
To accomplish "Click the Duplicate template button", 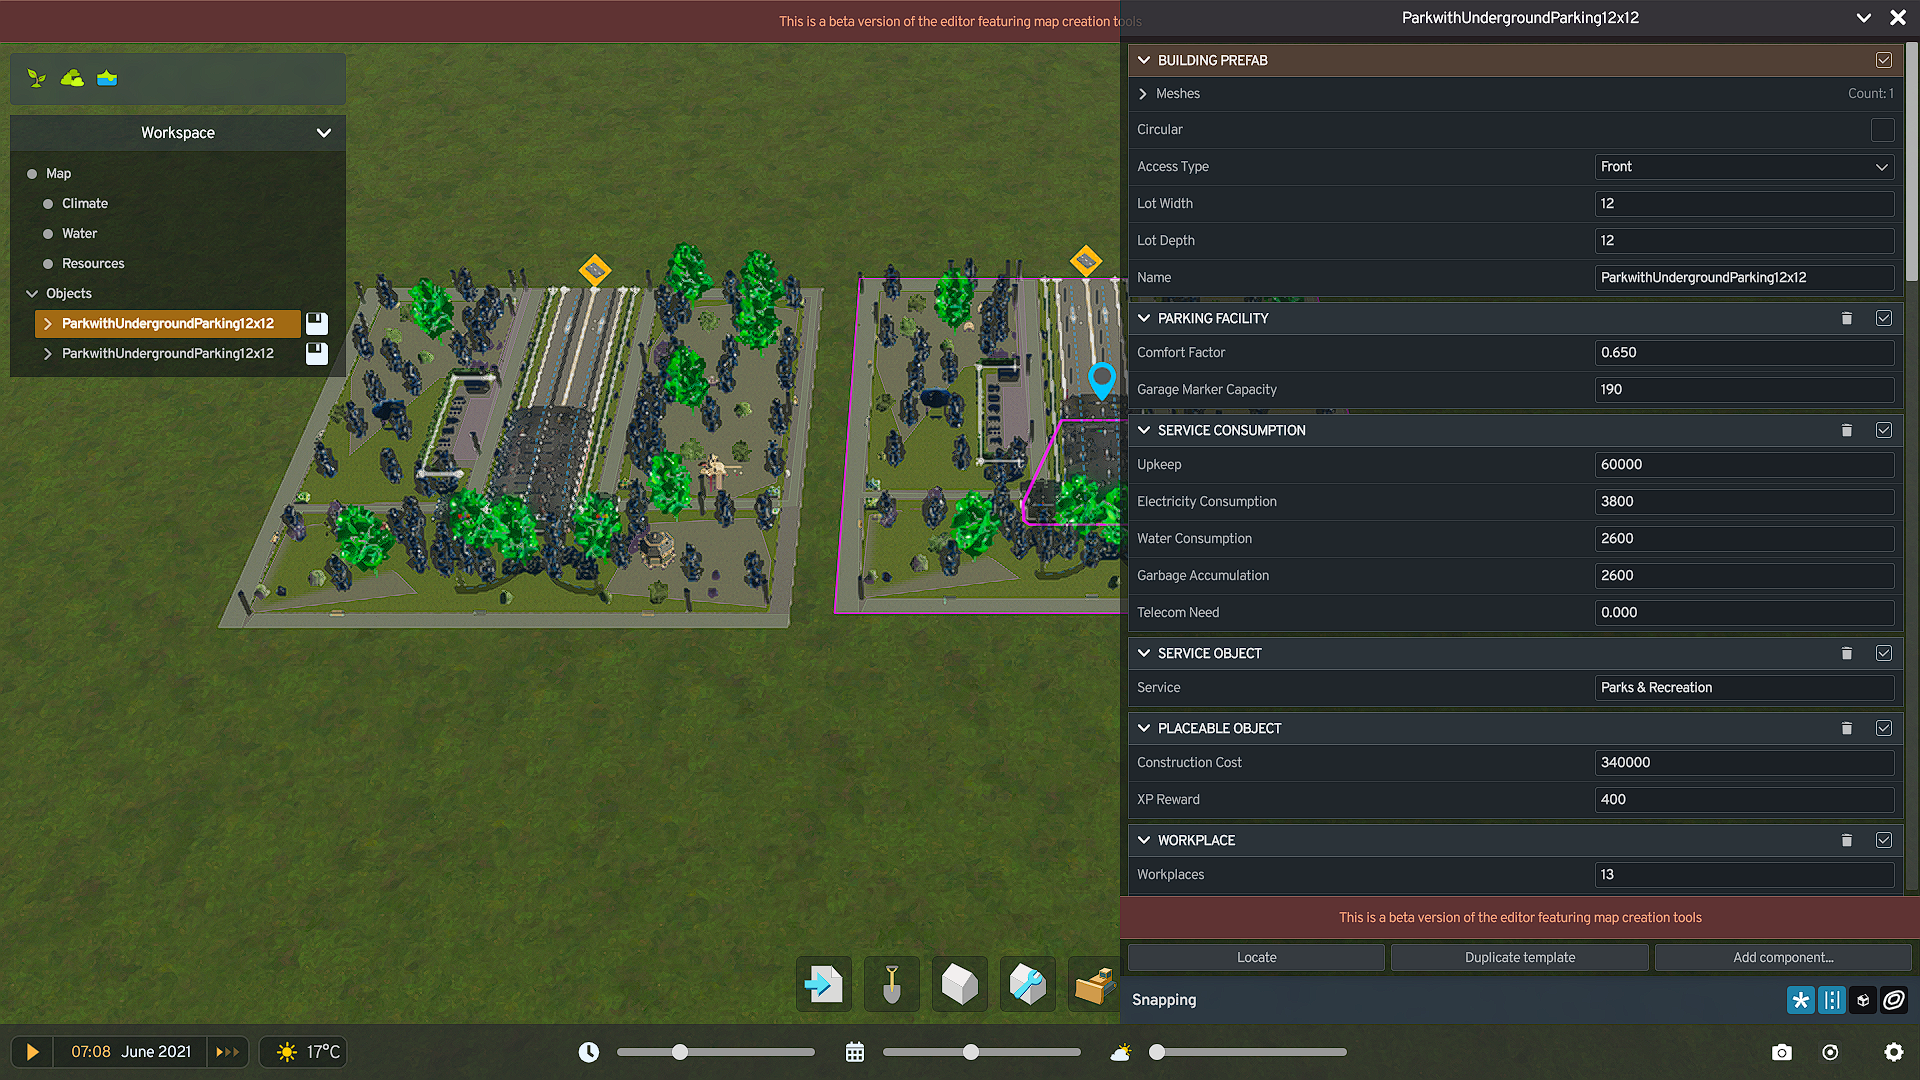I will point(1520,957).
